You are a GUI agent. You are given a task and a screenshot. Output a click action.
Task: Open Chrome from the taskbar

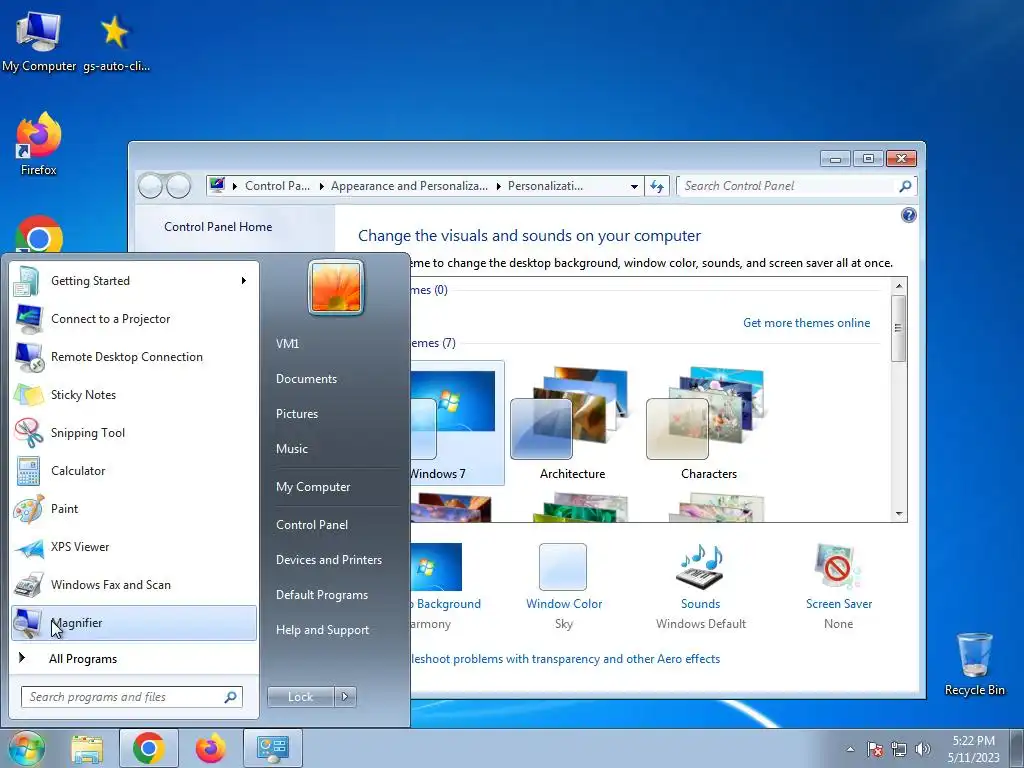pos(149,748)
